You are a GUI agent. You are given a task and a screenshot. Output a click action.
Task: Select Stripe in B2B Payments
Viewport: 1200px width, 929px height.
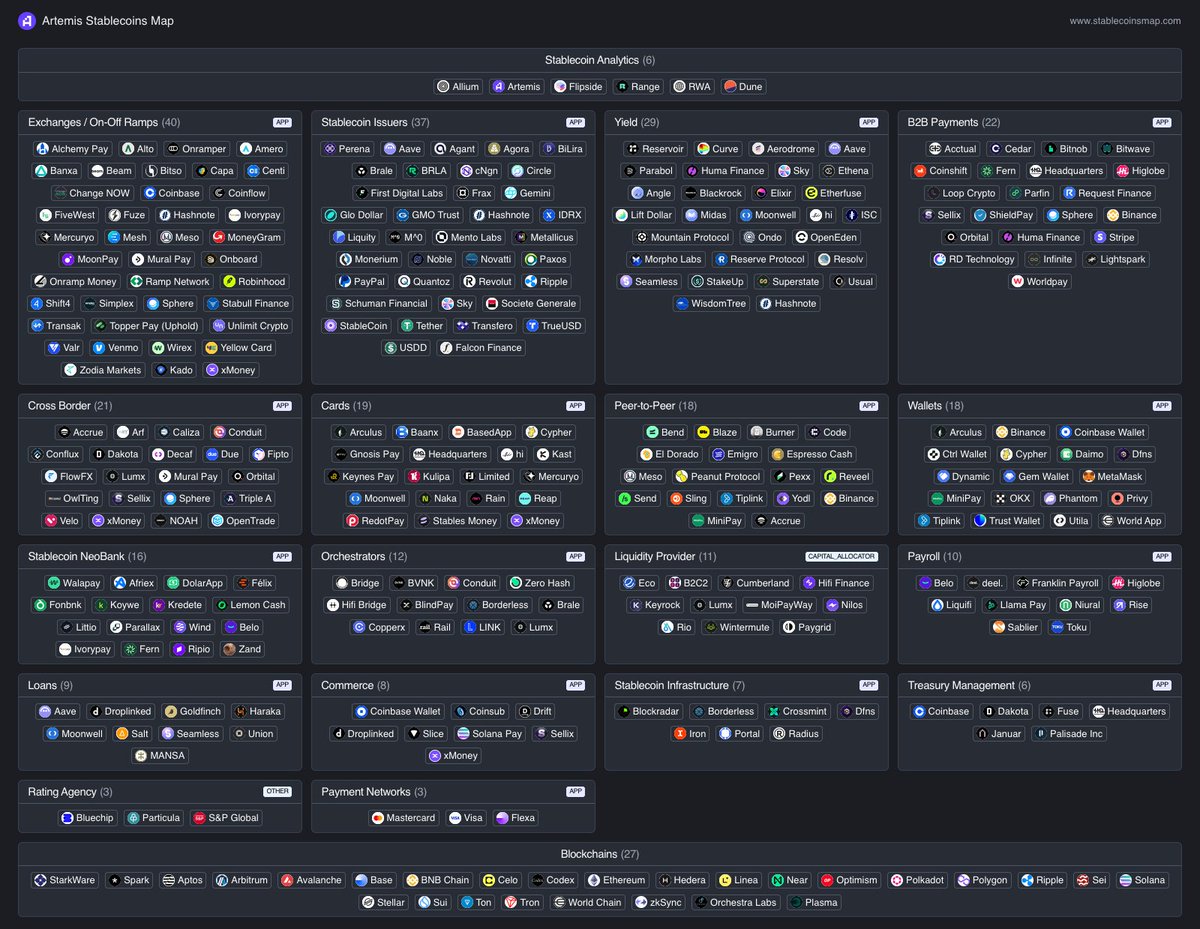tap(1114, 237)
